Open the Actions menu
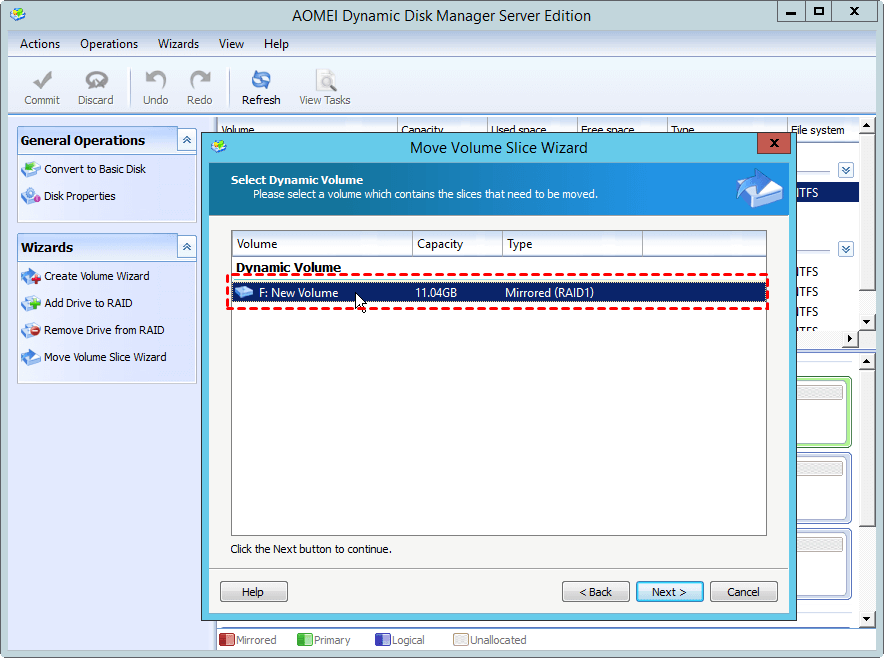This screenshot has width=884, height=658. pos(40,44)
